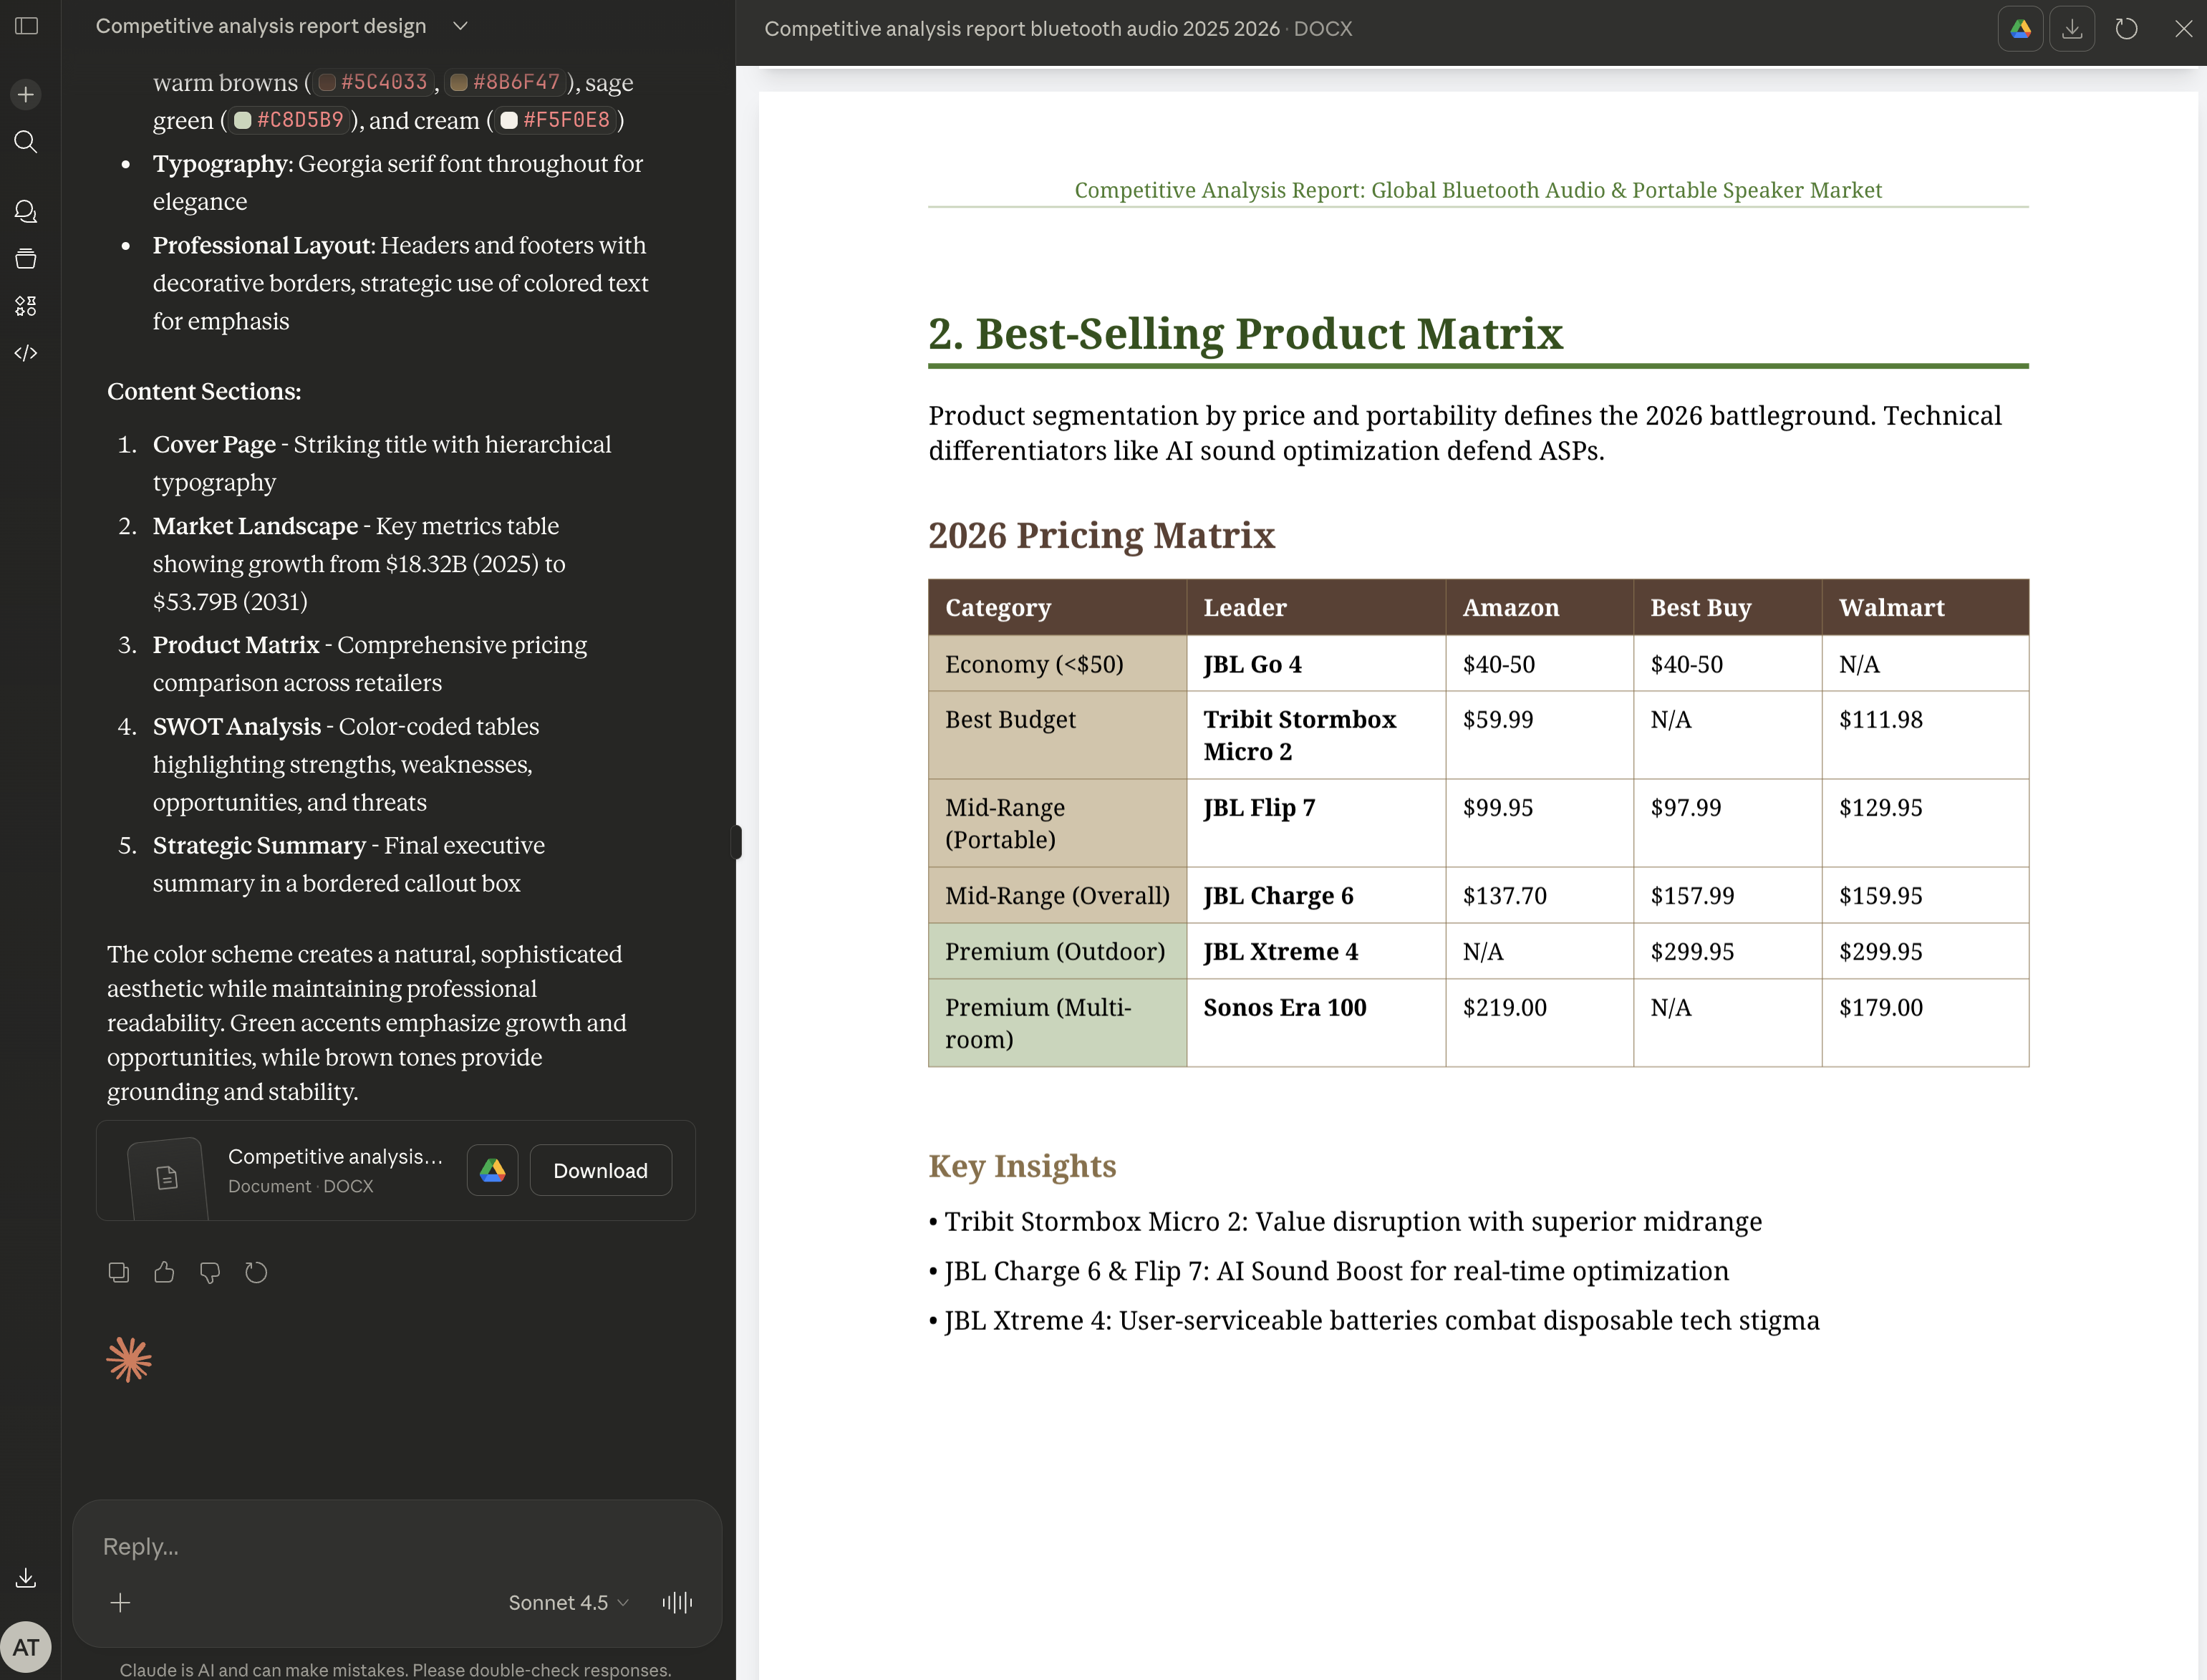The width and height of the screenshot is (2207, 1680).
Task: Start voice mode with waveform icon
Action: [x=677, y=1602]
